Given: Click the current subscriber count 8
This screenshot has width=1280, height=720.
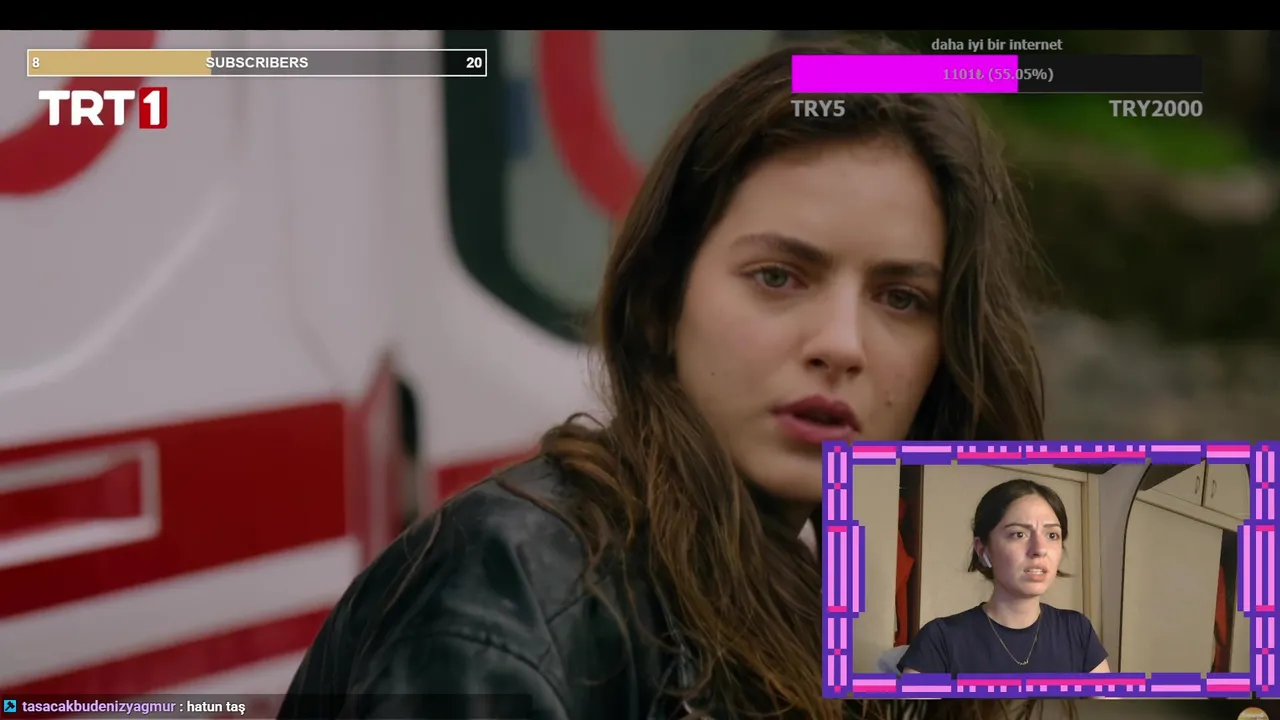Looking at the screenshot, I should pos(36,63).
